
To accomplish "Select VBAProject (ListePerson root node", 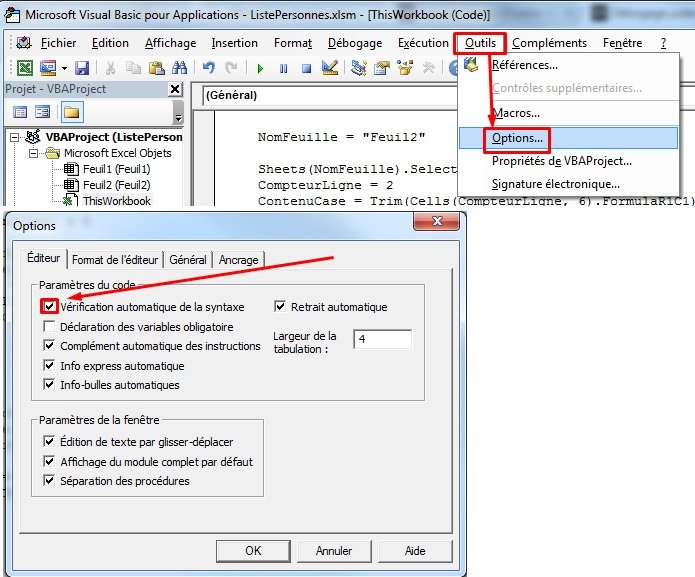I will pyautogui.click(x=114, y=137).
